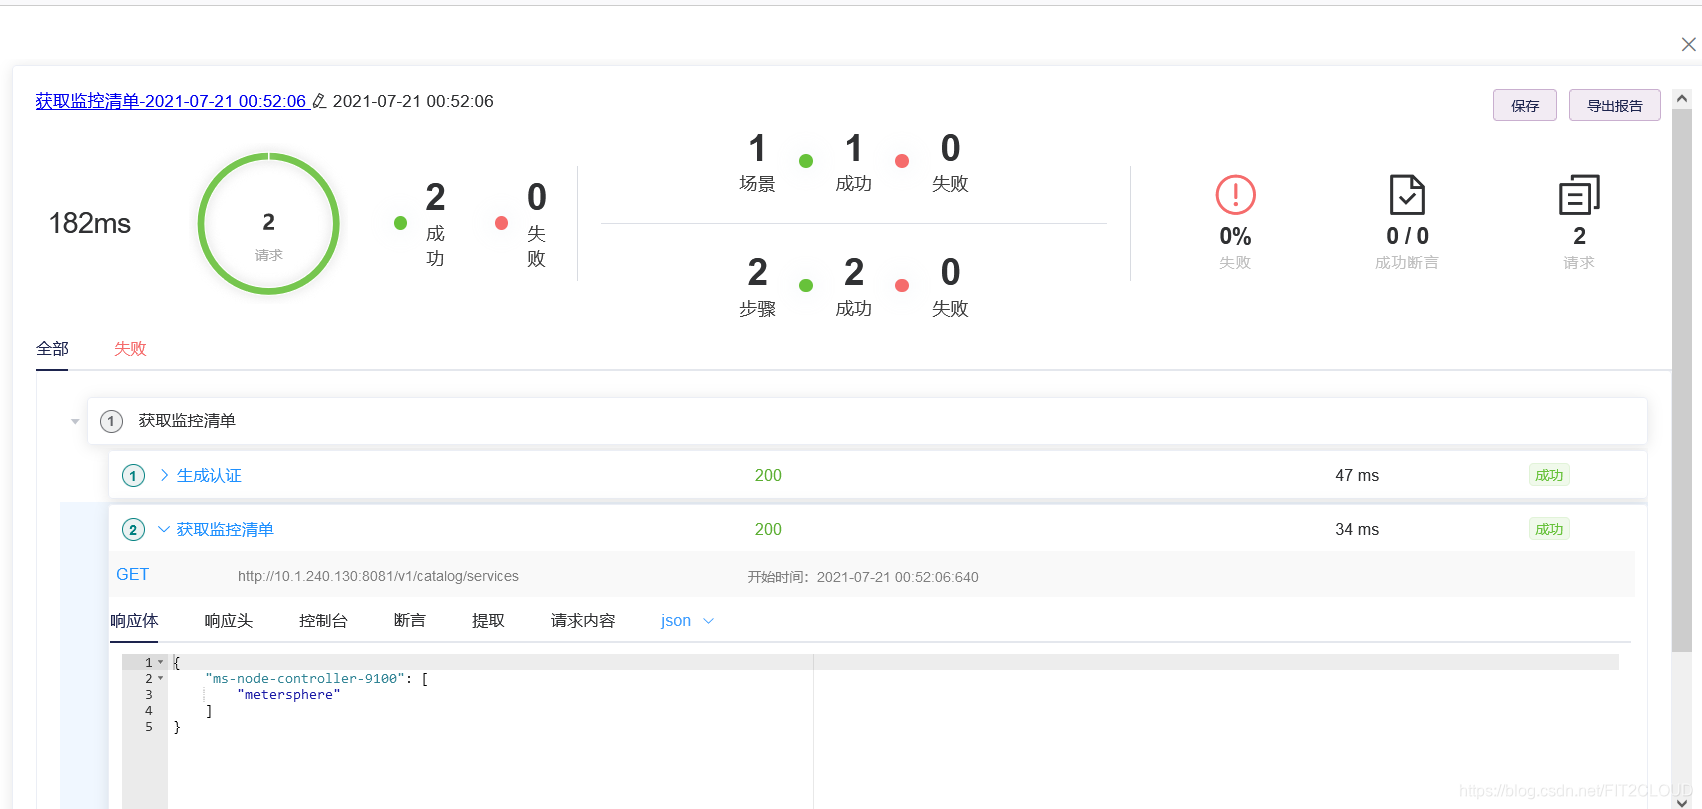Click the 获取监控清单 scenario header row
Screen dimensions: 1702x809
point(867,421)
